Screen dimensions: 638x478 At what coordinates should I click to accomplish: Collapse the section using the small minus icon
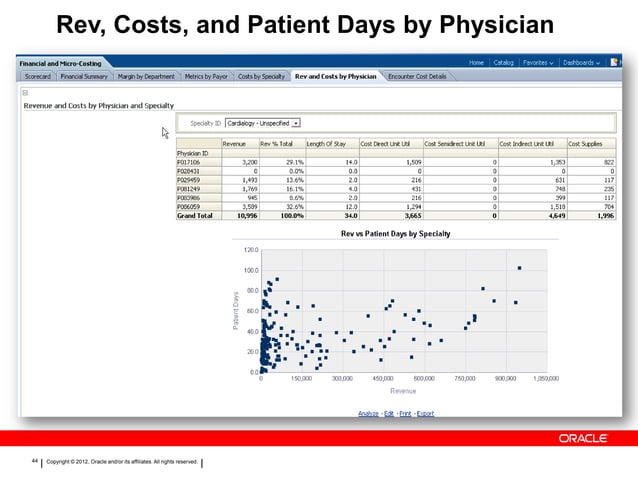pyautogui.click(x=25, y=93)
